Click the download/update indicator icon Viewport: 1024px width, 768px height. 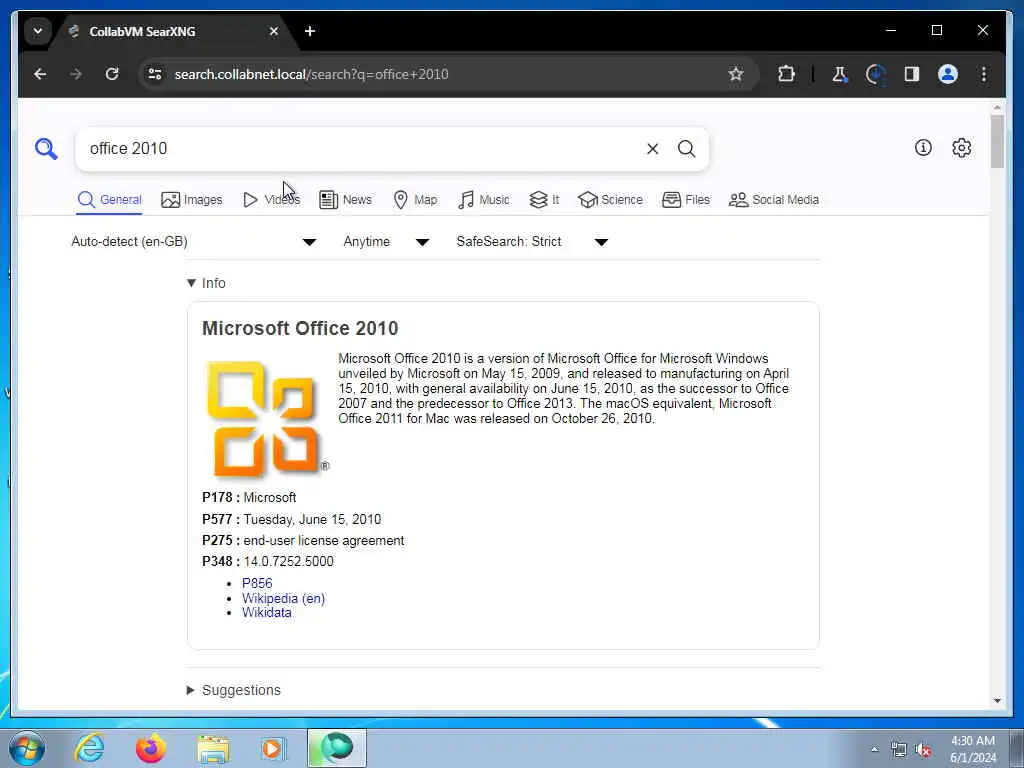tap(875, 74)
